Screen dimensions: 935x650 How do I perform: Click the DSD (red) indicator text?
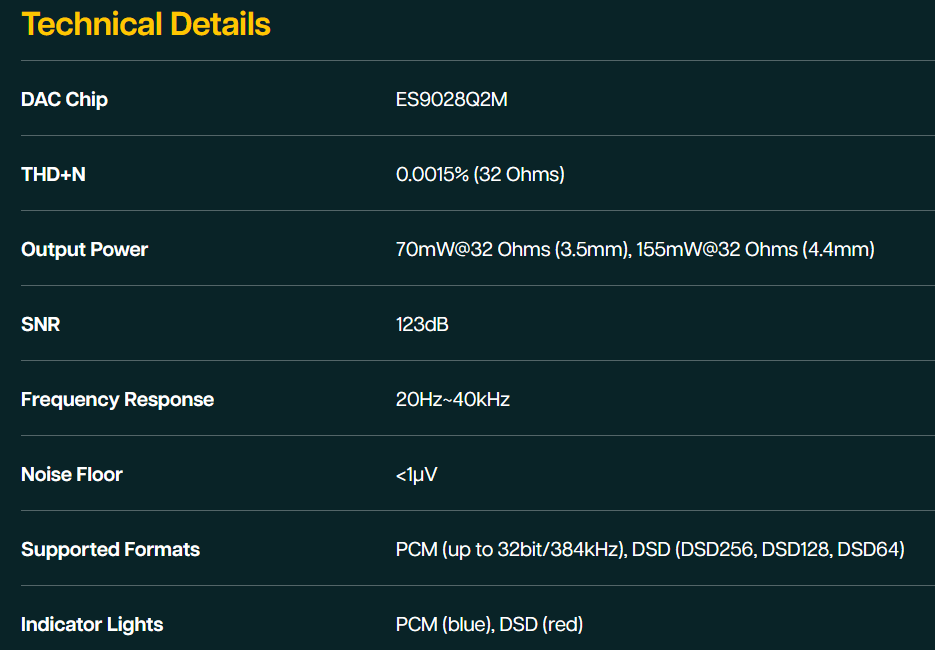(x=541, y=625)
